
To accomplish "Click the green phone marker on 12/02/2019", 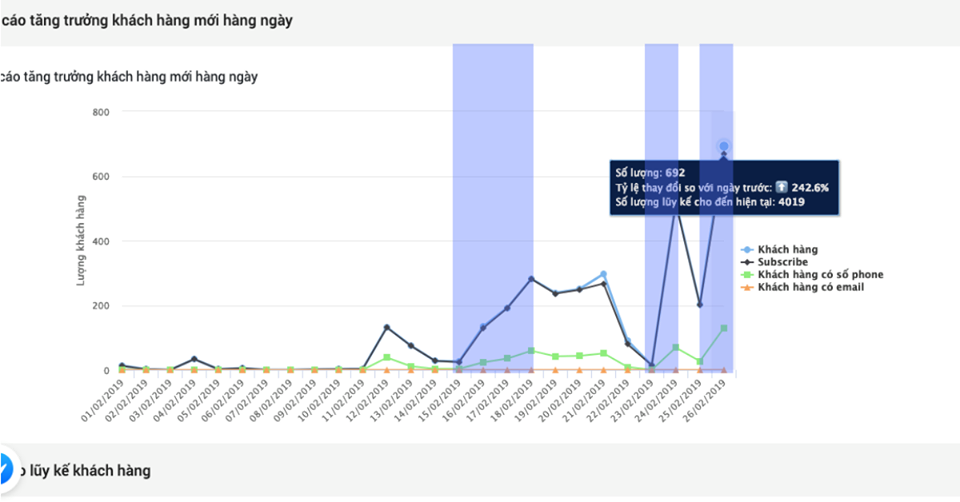I will click(387, 357).
